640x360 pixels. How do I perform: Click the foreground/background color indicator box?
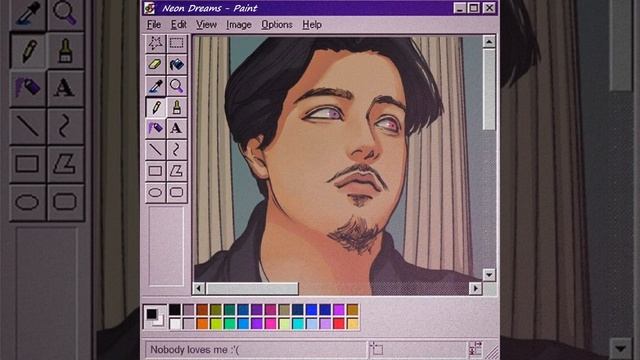click(x=155, y=317)
